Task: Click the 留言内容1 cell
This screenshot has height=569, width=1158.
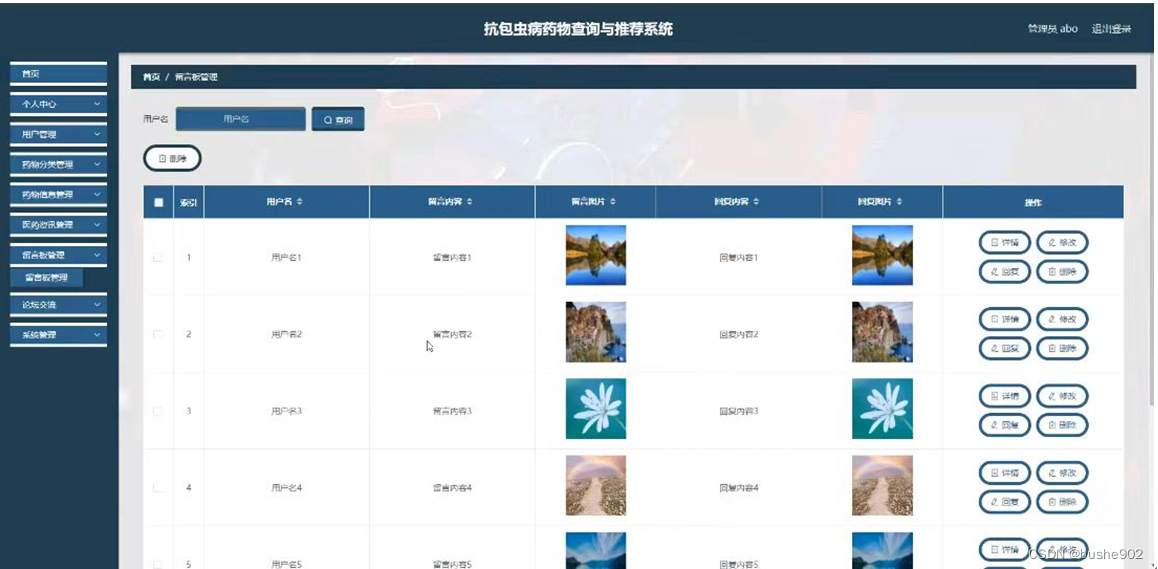Action: coord(452,258)
